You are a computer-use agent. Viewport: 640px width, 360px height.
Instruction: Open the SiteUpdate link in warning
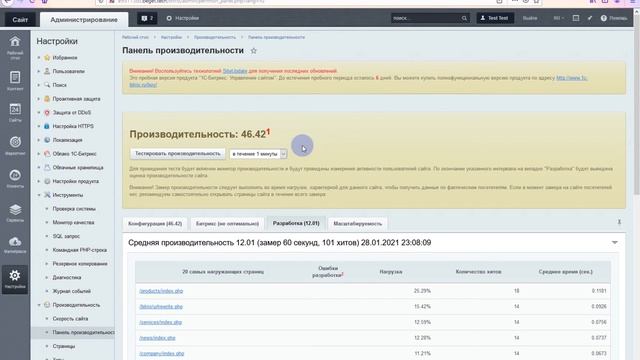click(x=235, y=71)
